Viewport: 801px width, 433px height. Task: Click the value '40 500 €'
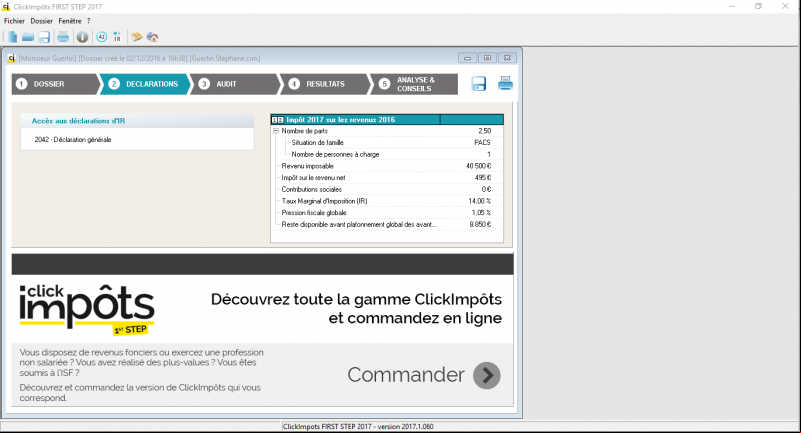pyautogui.click(x=478, y=166)
